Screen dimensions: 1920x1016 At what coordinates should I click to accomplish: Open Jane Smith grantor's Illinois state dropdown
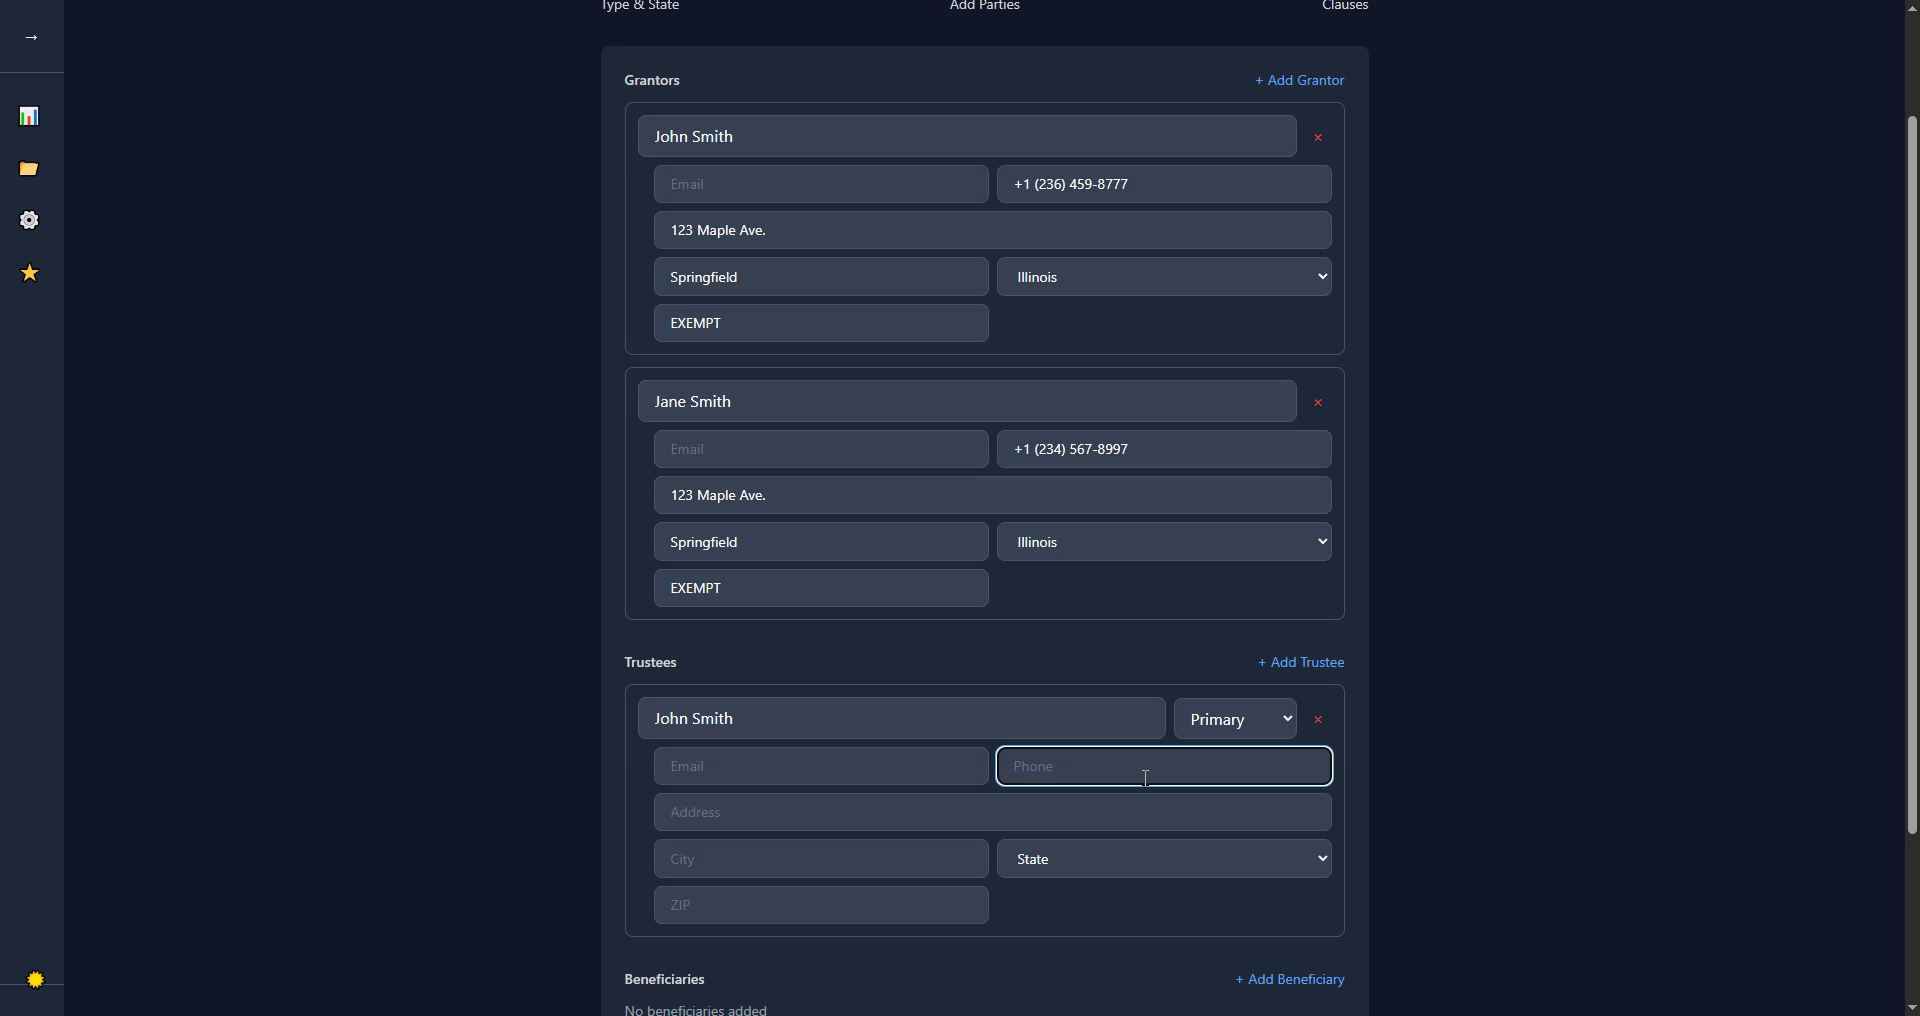(x=1164, y=542)
